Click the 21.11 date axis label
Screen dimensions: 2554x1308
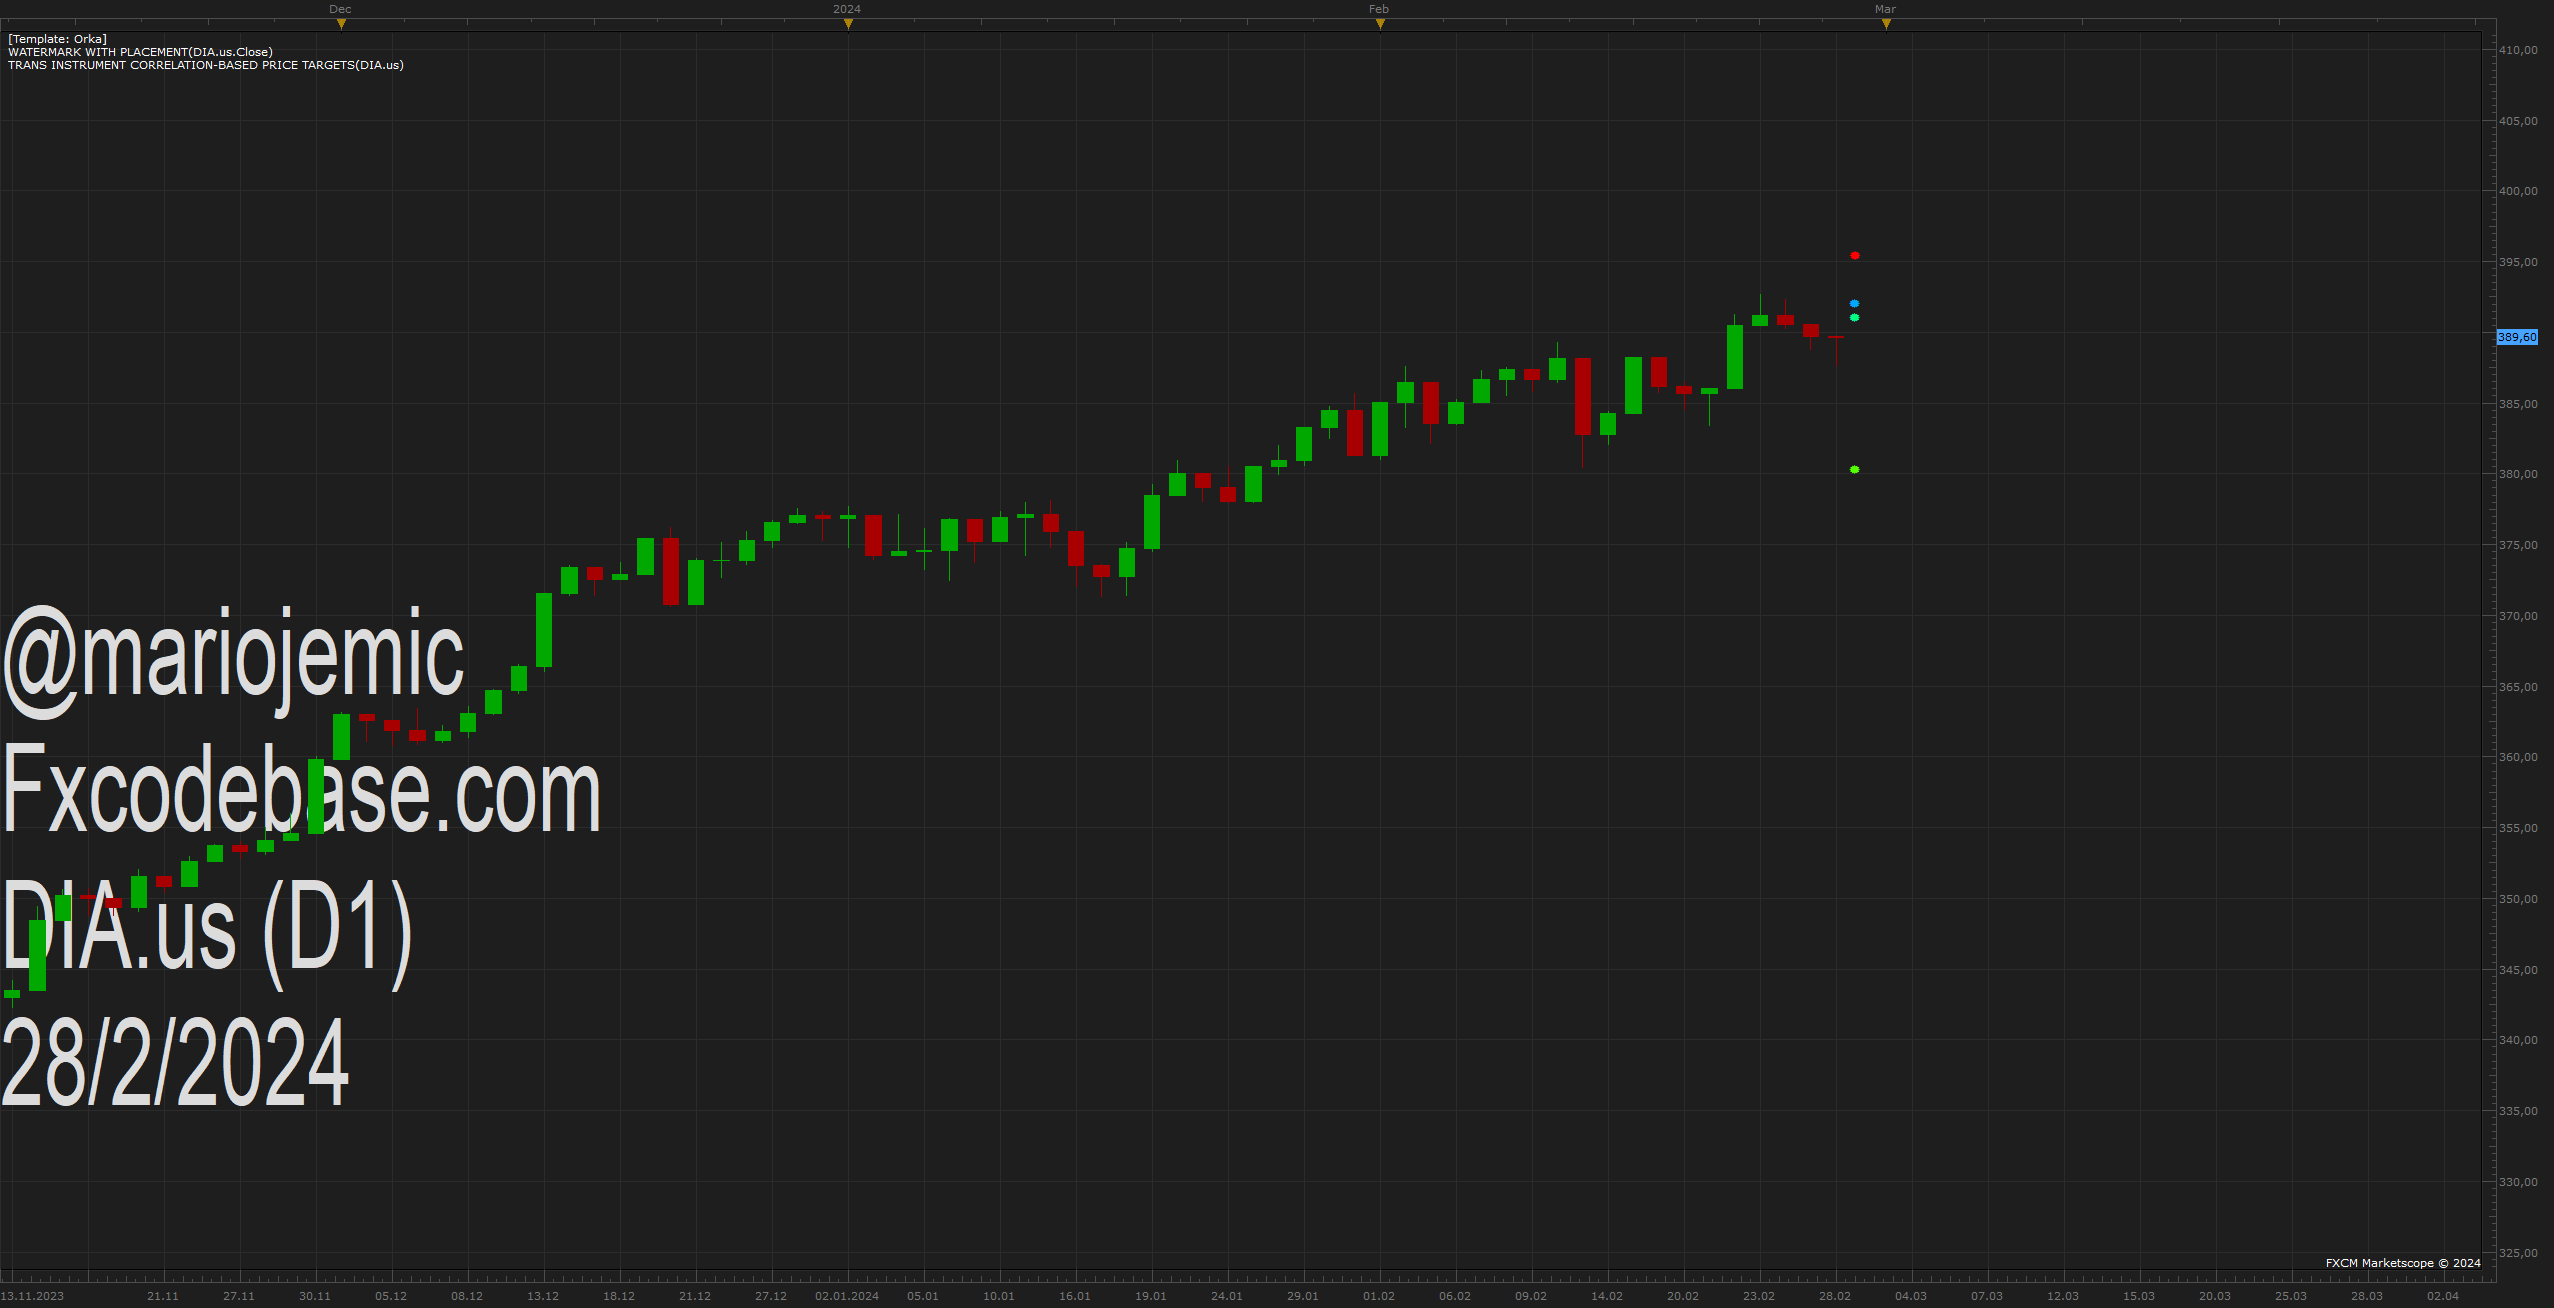[x=163, y=1296]
